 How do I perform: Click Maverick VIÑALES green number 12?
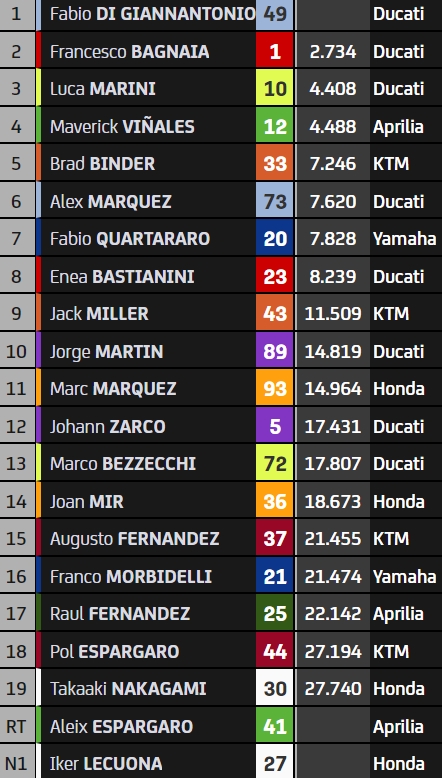275,127
